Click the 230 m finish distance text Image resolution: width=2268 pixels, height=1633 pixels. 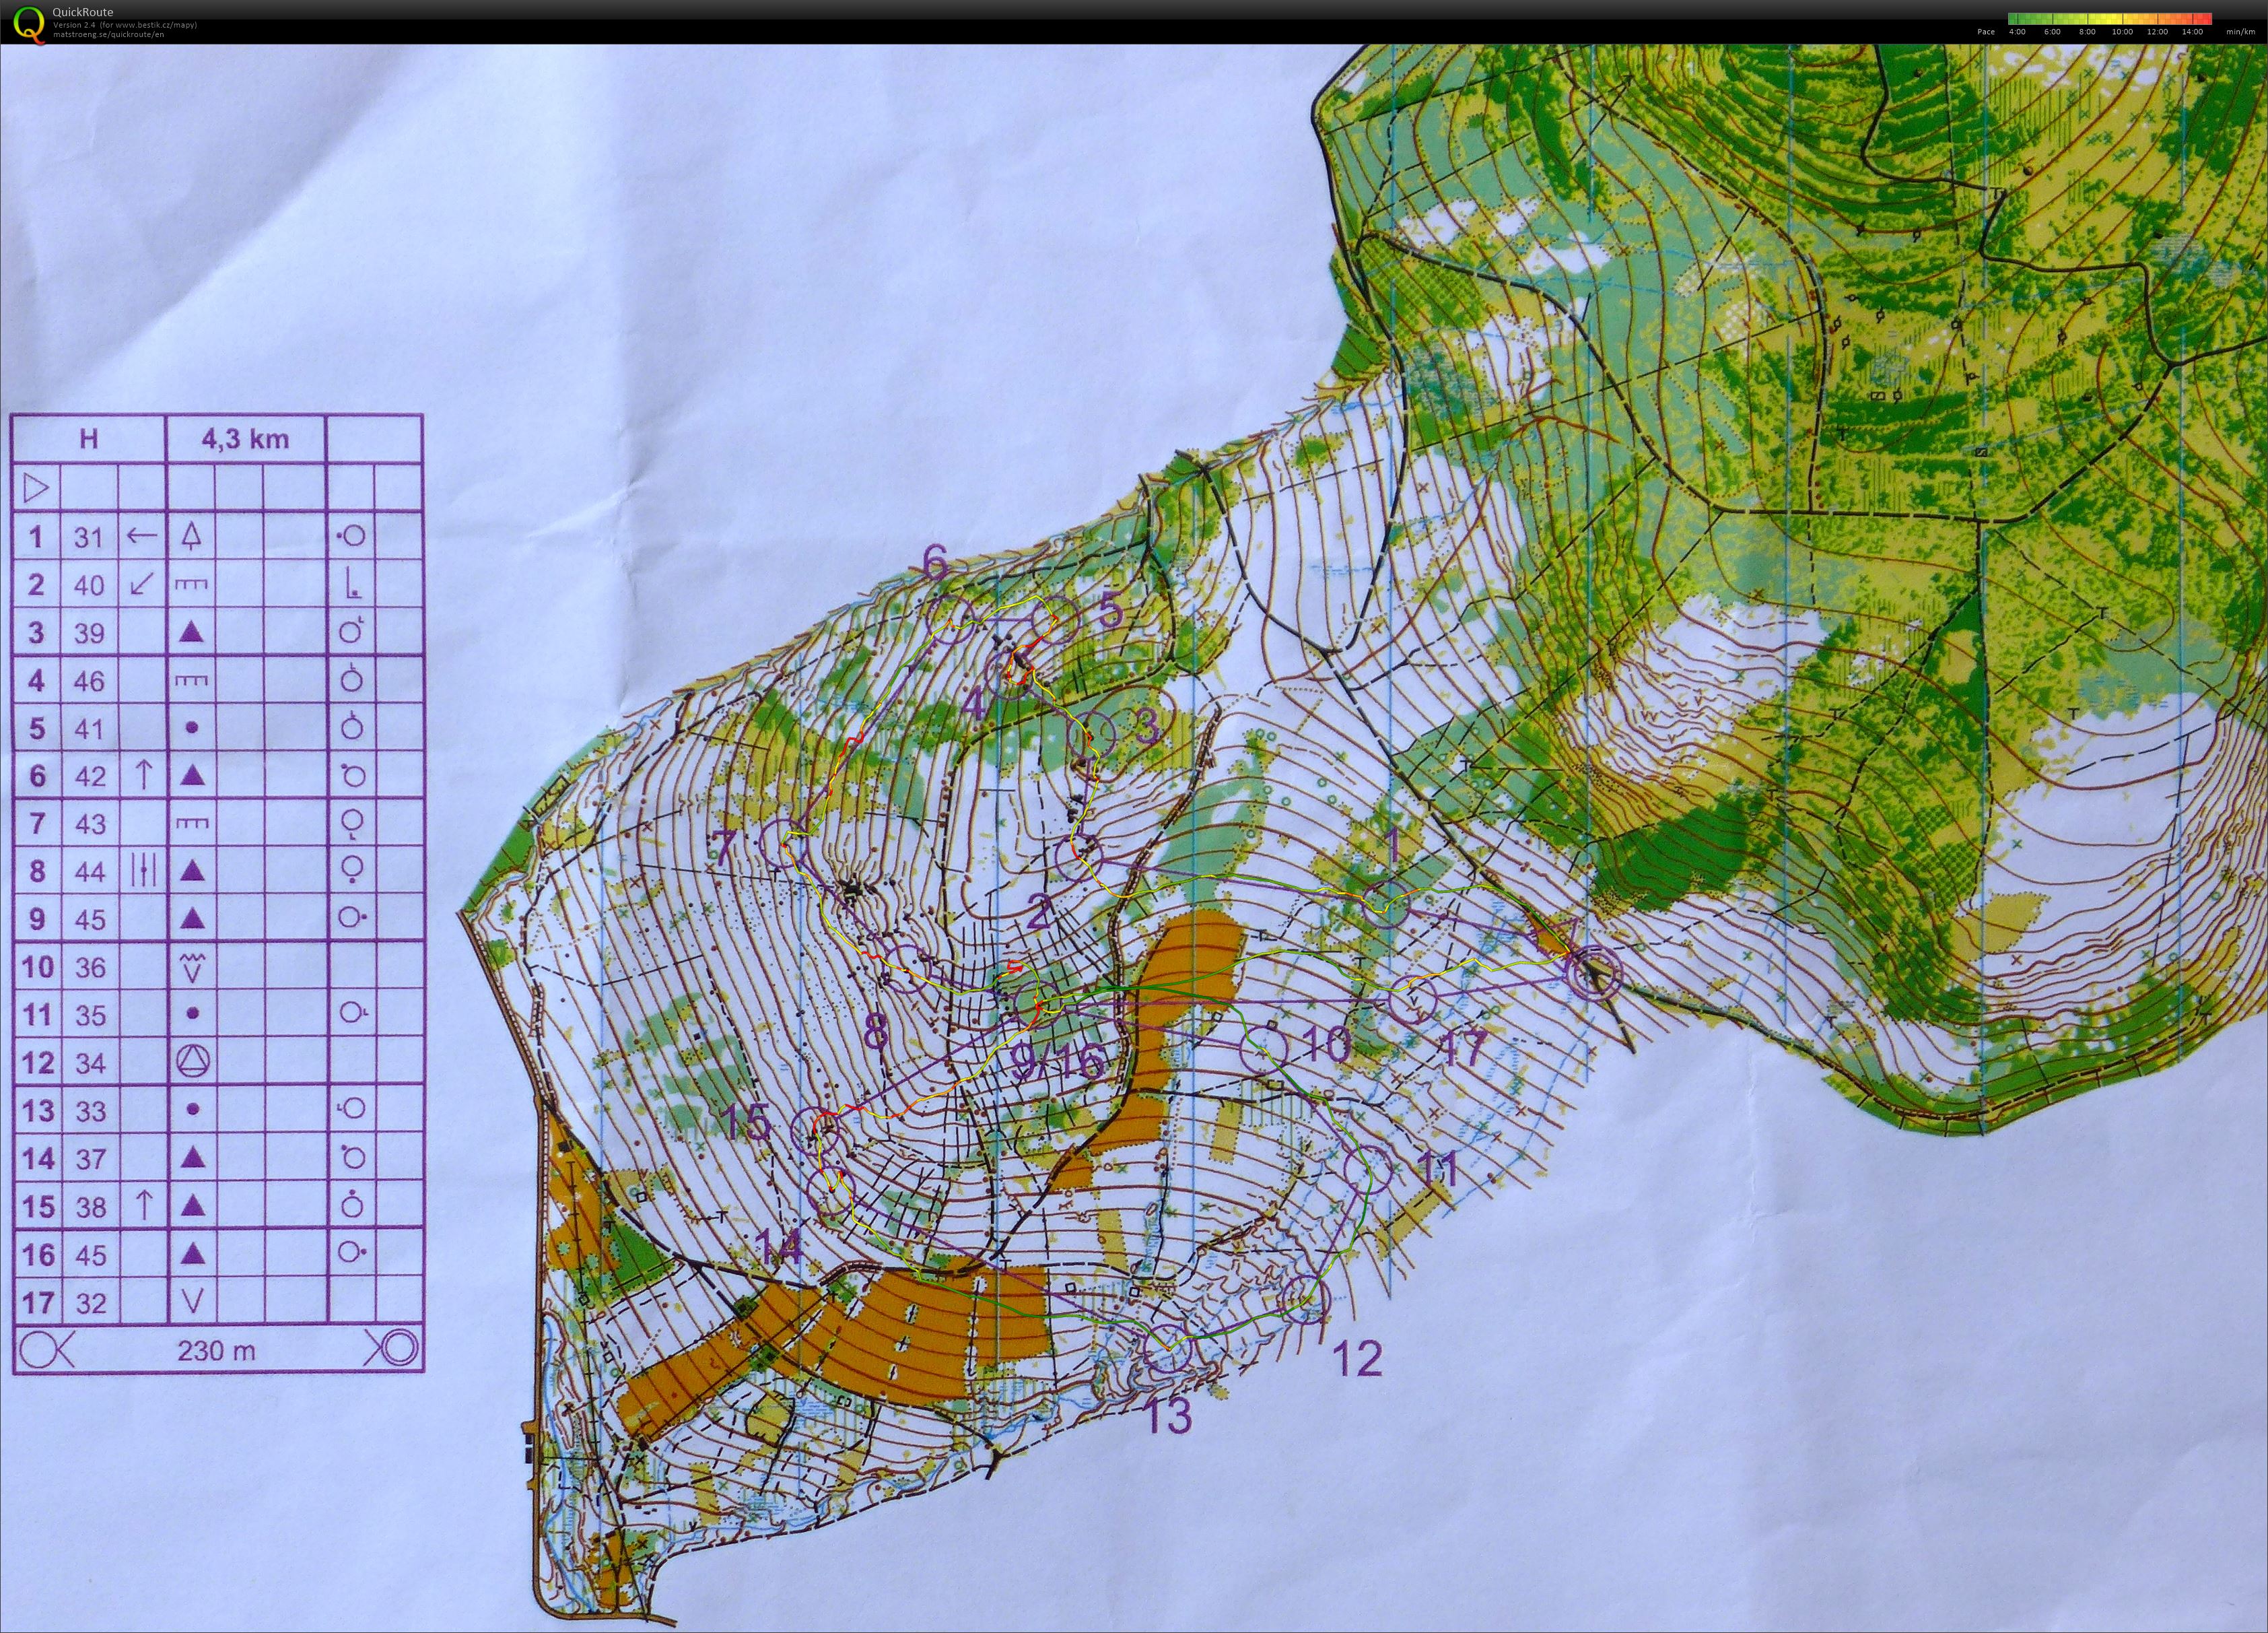tap(216, 1351)
